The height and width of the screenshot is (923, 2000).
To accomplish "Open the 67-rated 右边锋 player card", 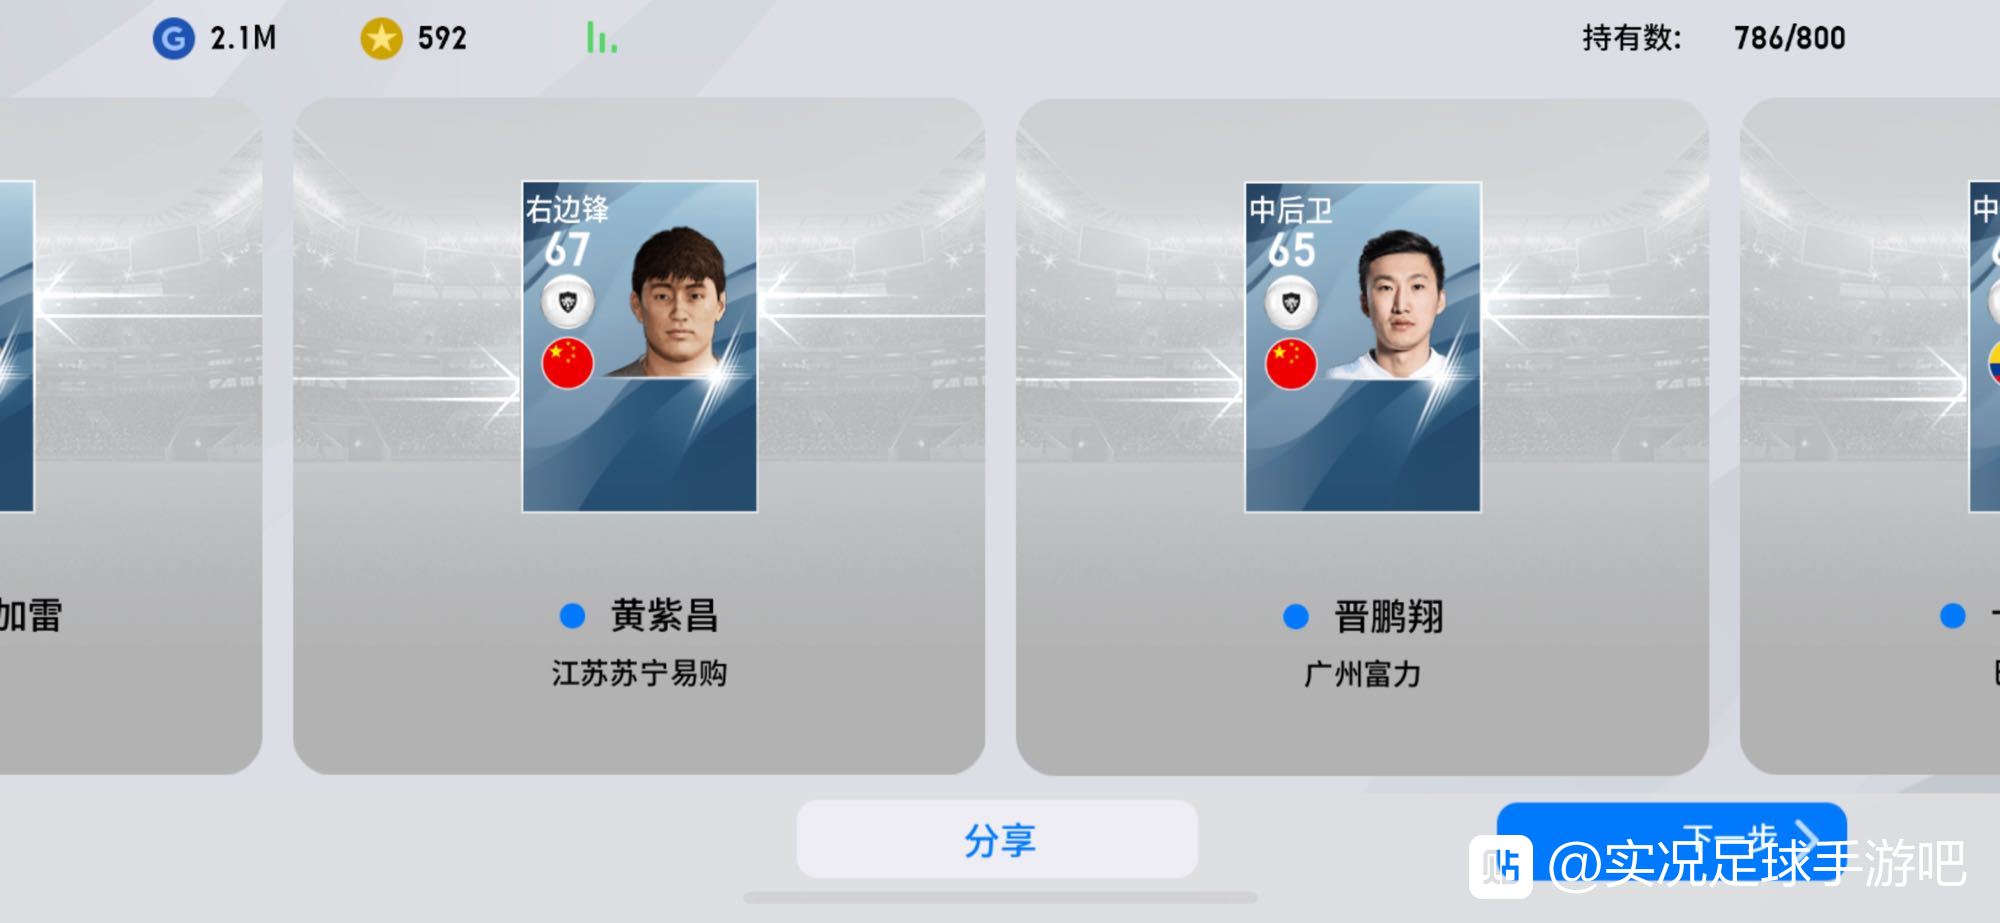I will (x=640, y=346).
